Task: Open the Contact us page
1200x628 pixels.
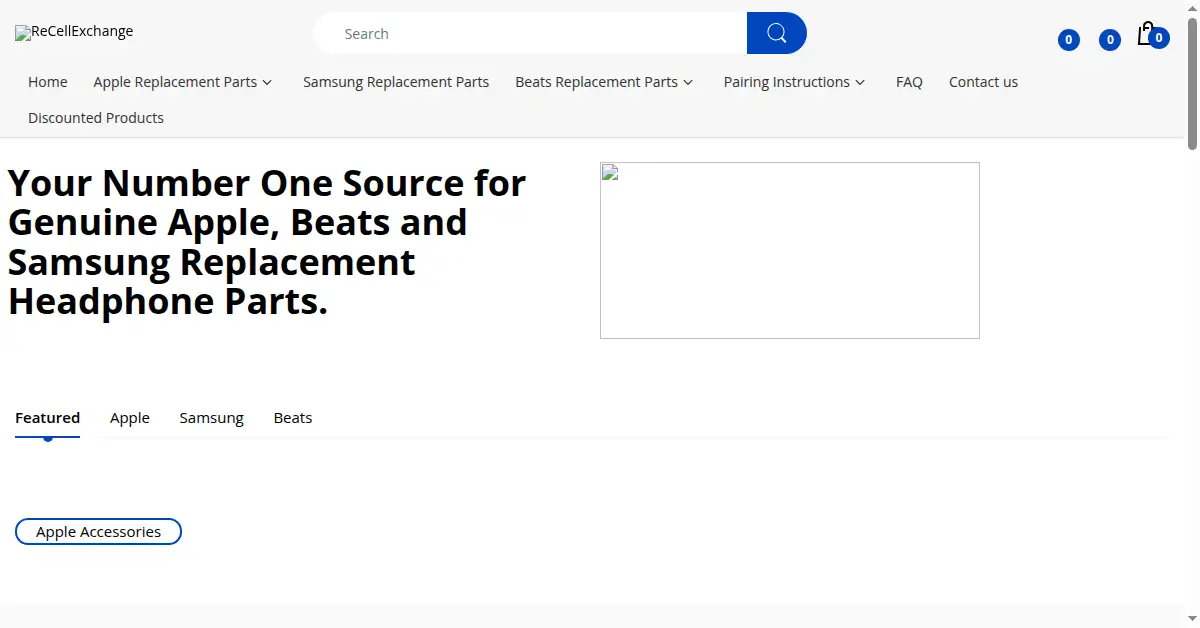Action: 983,82
